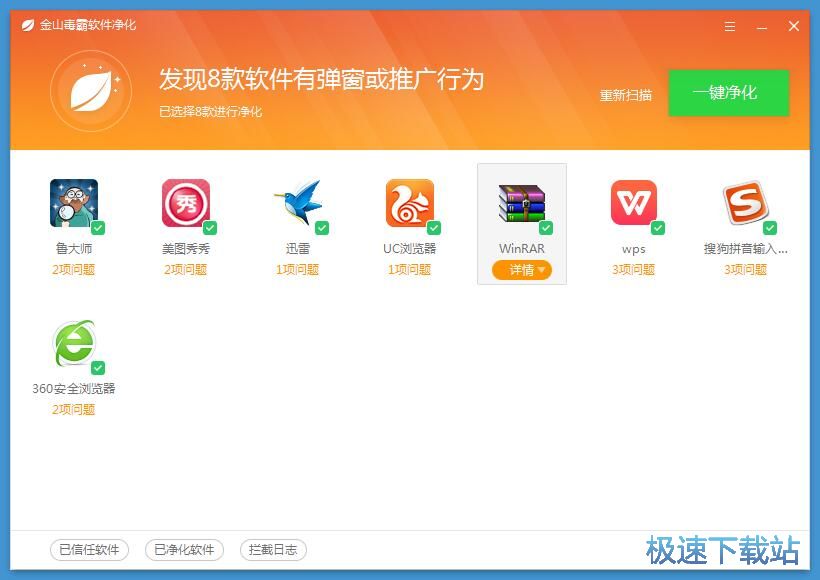Image resolution: width=820 pixels, height=580 pixels.
Task: Select the red wps icon
Action: click(x=634, y=204)
